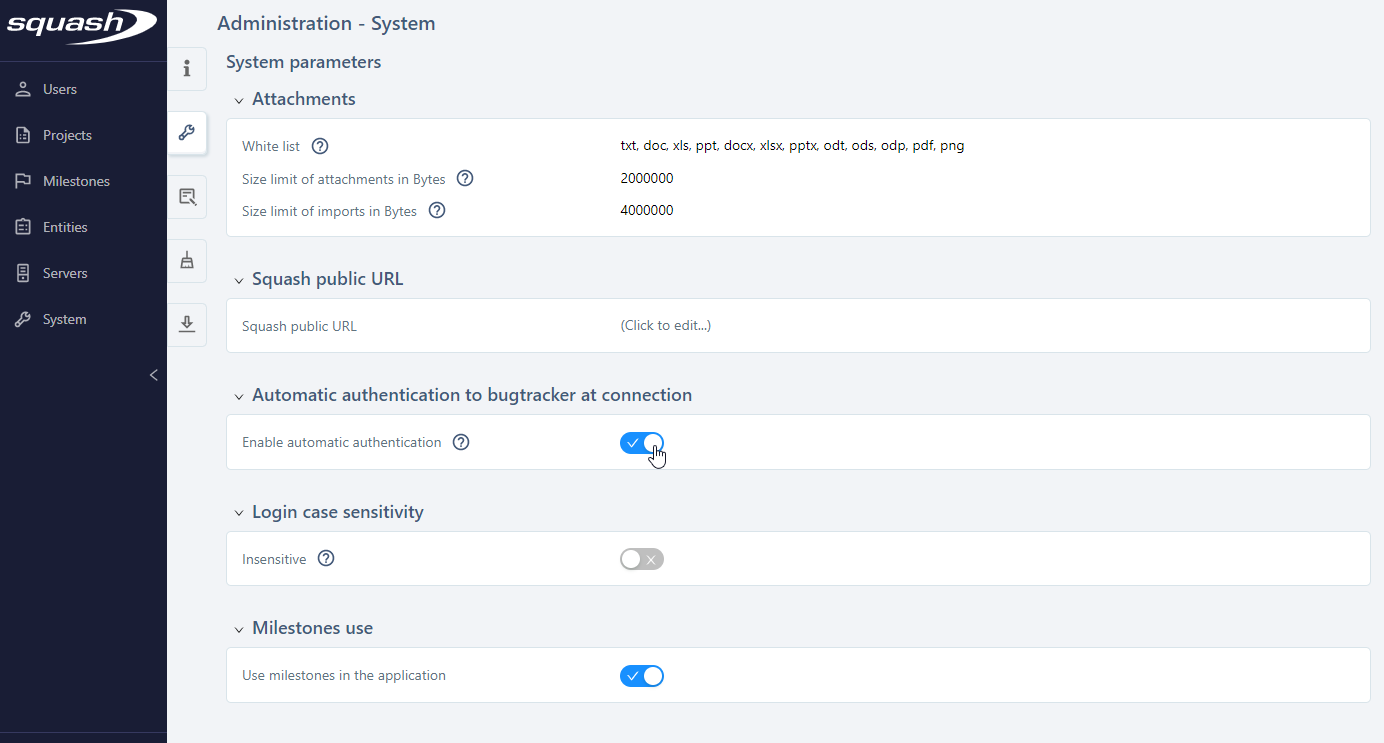Image resolution: width=1384 pixels, height=743 pixels.
Task: Turn off Use milestones in the application
Action: coord(642,676)
